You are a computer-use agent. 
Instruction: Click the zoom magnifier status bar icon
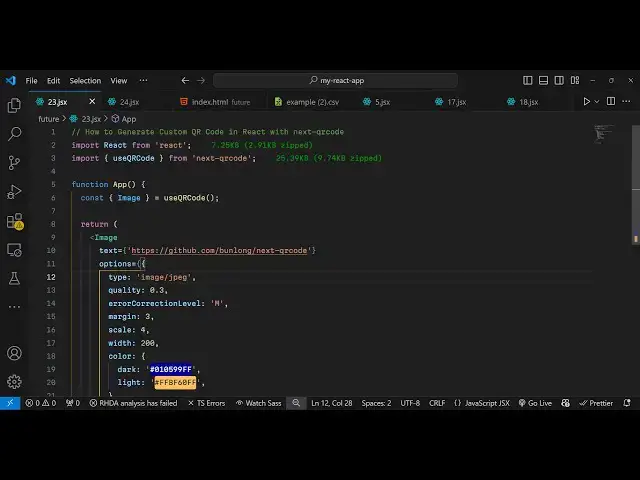click(296, 403)
